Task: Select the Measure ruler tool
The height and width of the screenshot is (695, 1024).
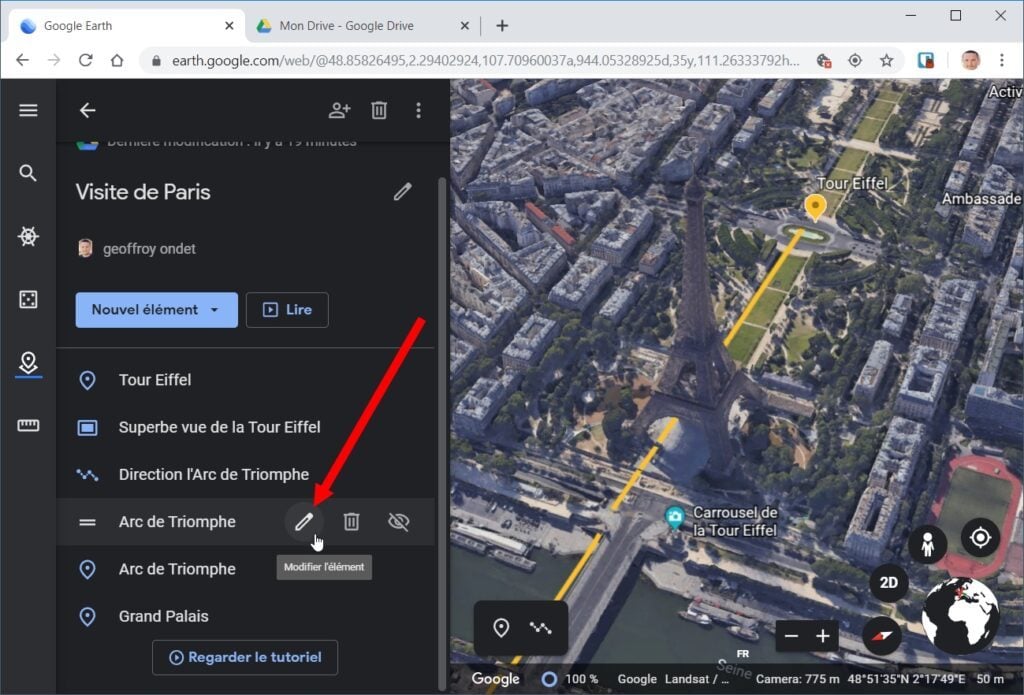Action: [x=28, y=426]
